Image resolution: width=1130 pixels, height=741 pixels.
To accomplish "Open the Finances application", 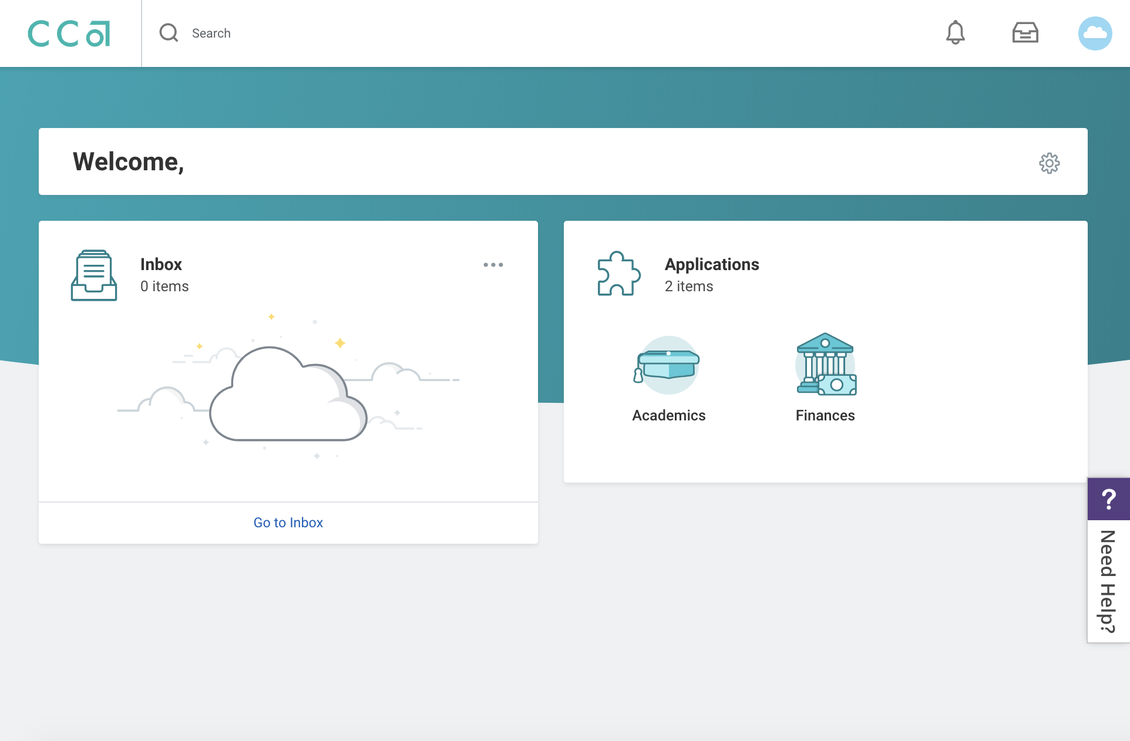I will [x=825, y=364].
